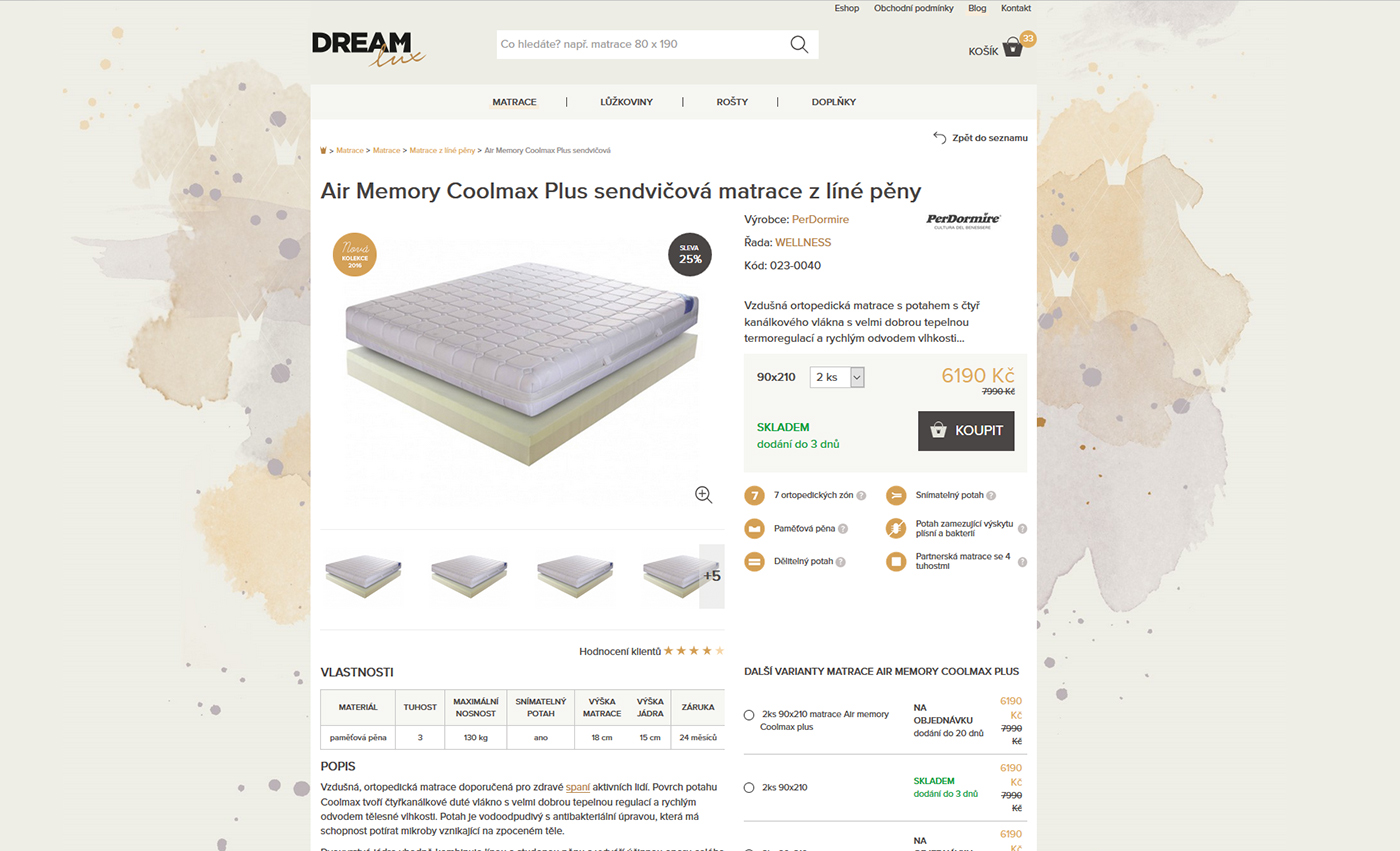Click help icon next to Paměťová pěna
This screenshot has height=851, width=1400.
pos(843,529)
